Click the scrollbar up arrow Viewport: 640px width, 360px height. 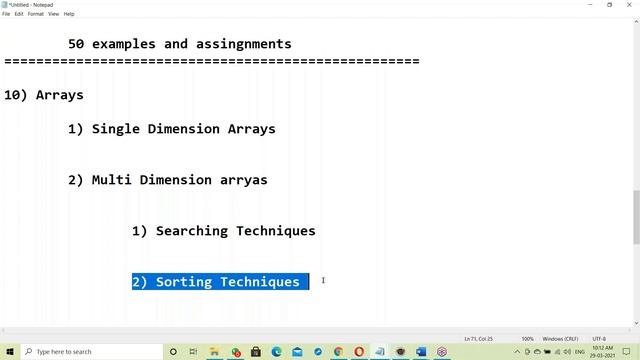coord(636,22)
